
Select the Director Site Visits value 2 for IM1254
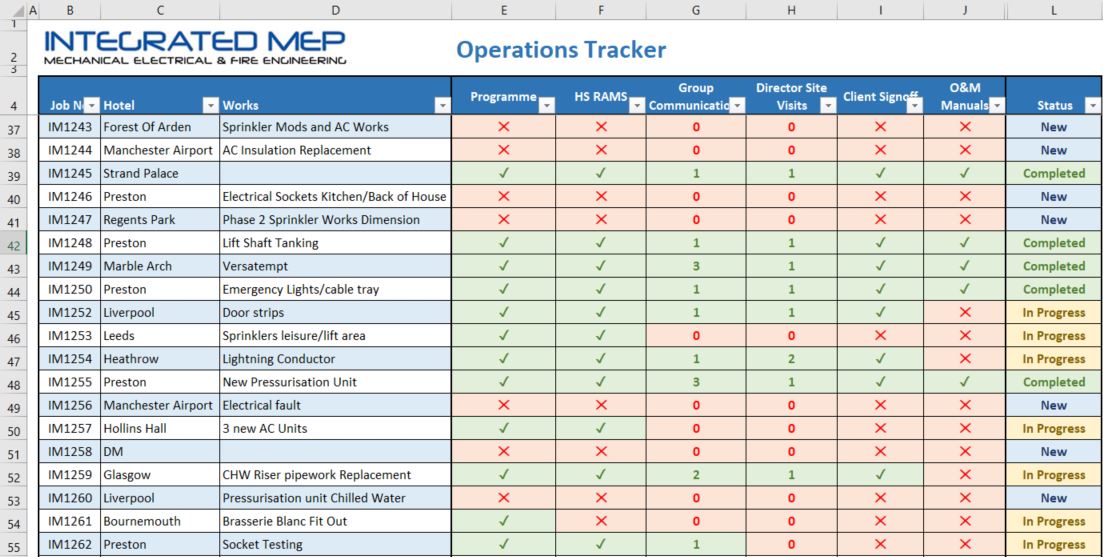(791, 359)
